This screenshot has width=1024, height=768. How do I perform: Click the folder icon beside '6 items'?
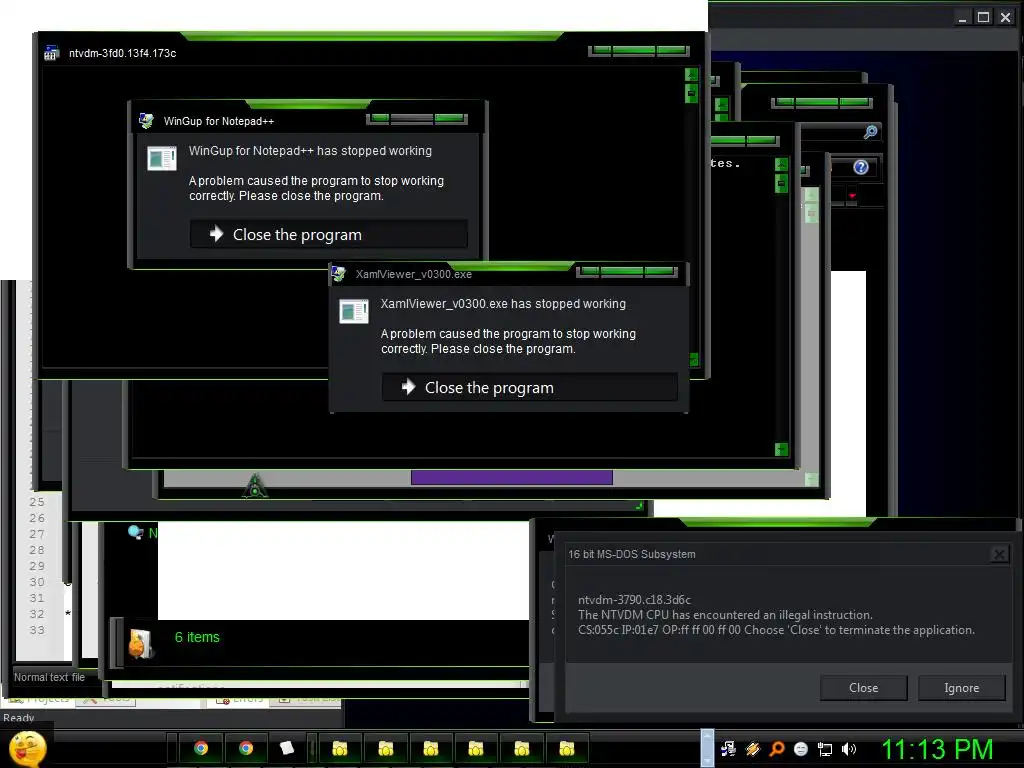pyautogui.click(x=140, y=643)
